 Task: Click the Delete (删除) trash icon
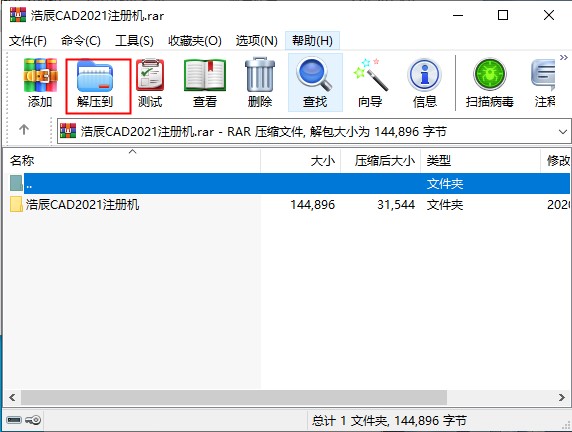click(x=259, y=83)
